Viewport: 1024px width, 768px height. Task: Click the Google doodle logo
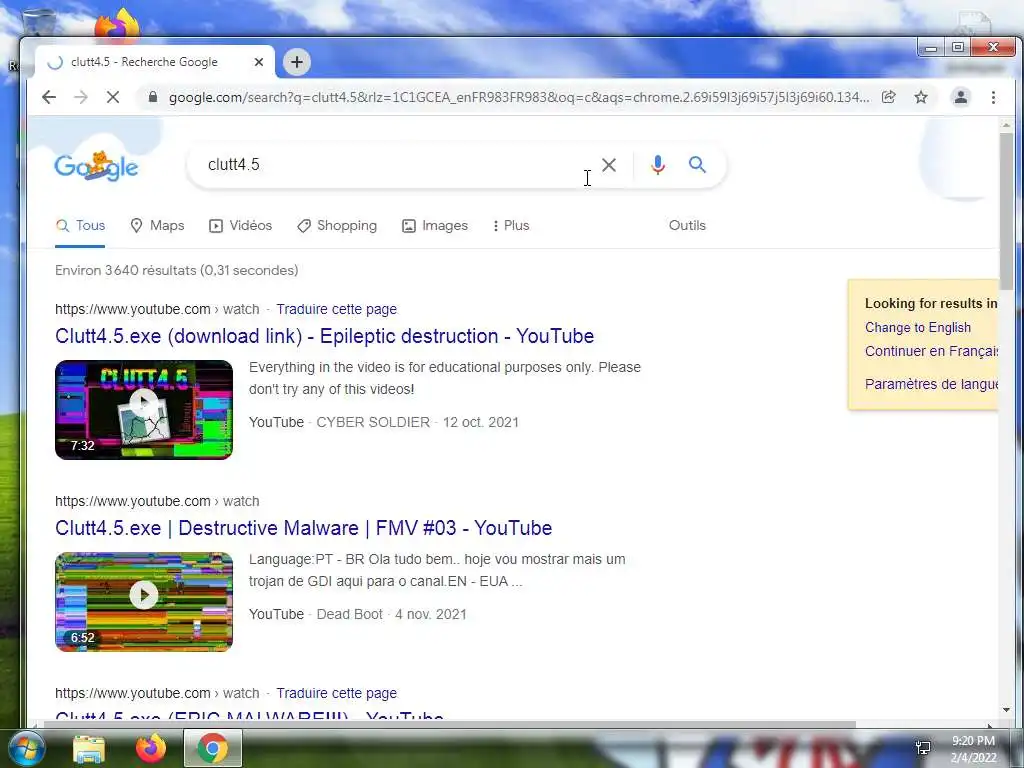click(96, 166)
